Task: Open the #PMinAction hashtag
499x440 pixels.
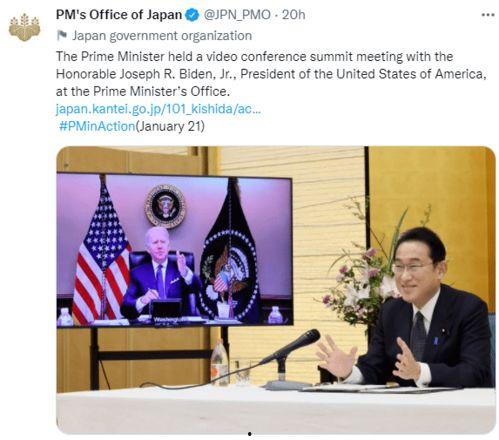Action: 97,126
